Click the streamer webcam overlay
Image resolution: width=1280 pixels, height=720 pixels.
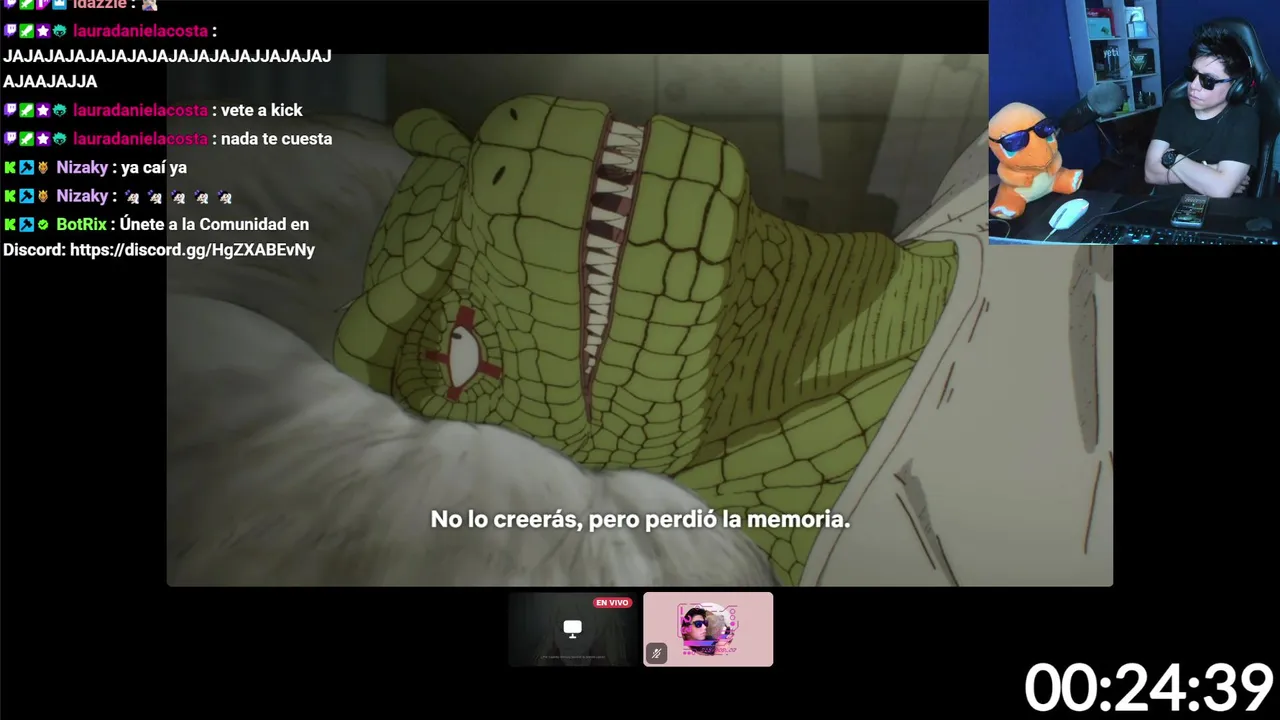pos(1134,122)
